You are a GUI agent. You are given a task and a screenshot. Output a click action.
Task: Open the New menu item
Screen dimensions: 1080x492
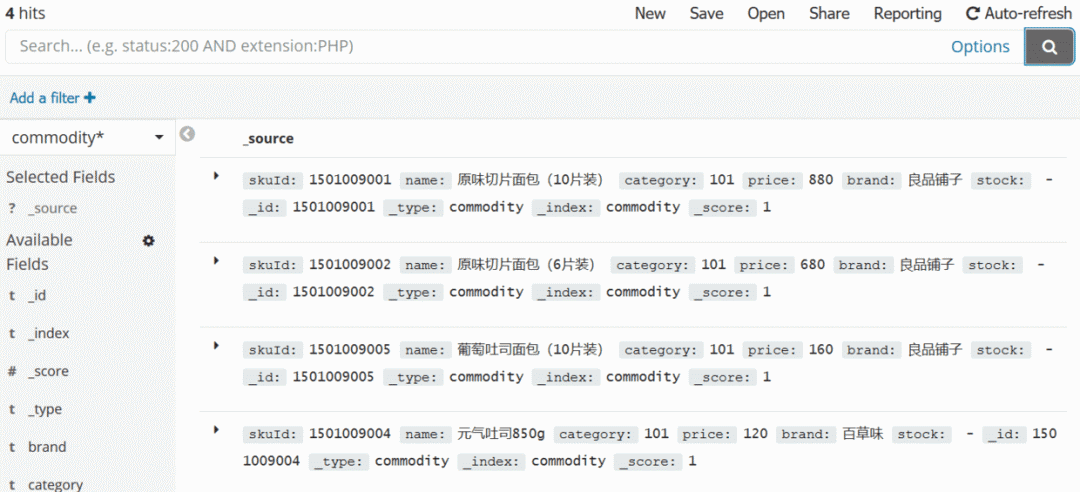650,14
